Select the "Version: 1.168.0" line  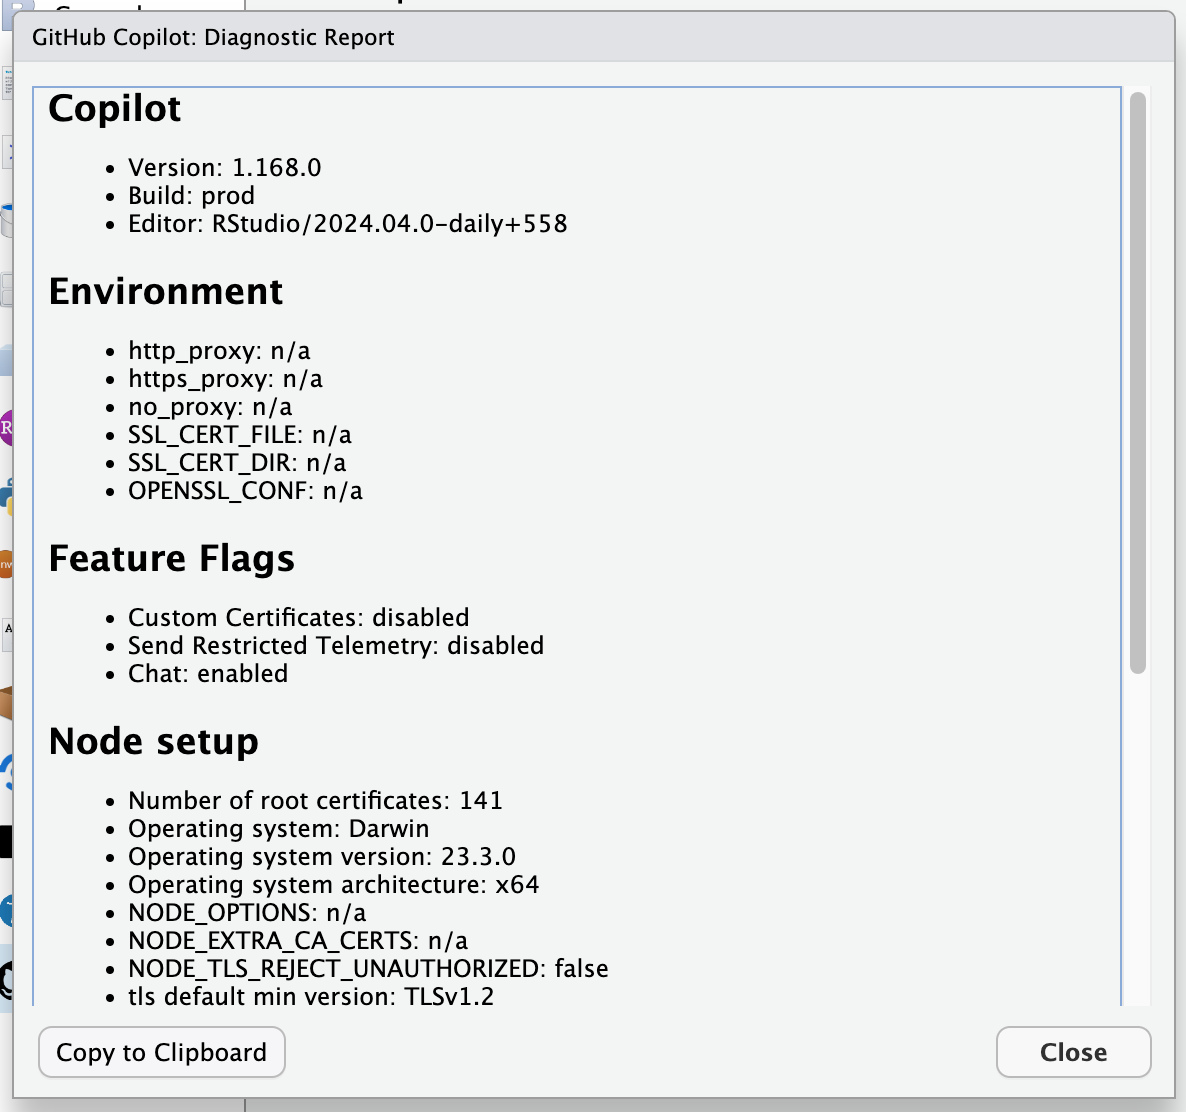click(225, 167)
